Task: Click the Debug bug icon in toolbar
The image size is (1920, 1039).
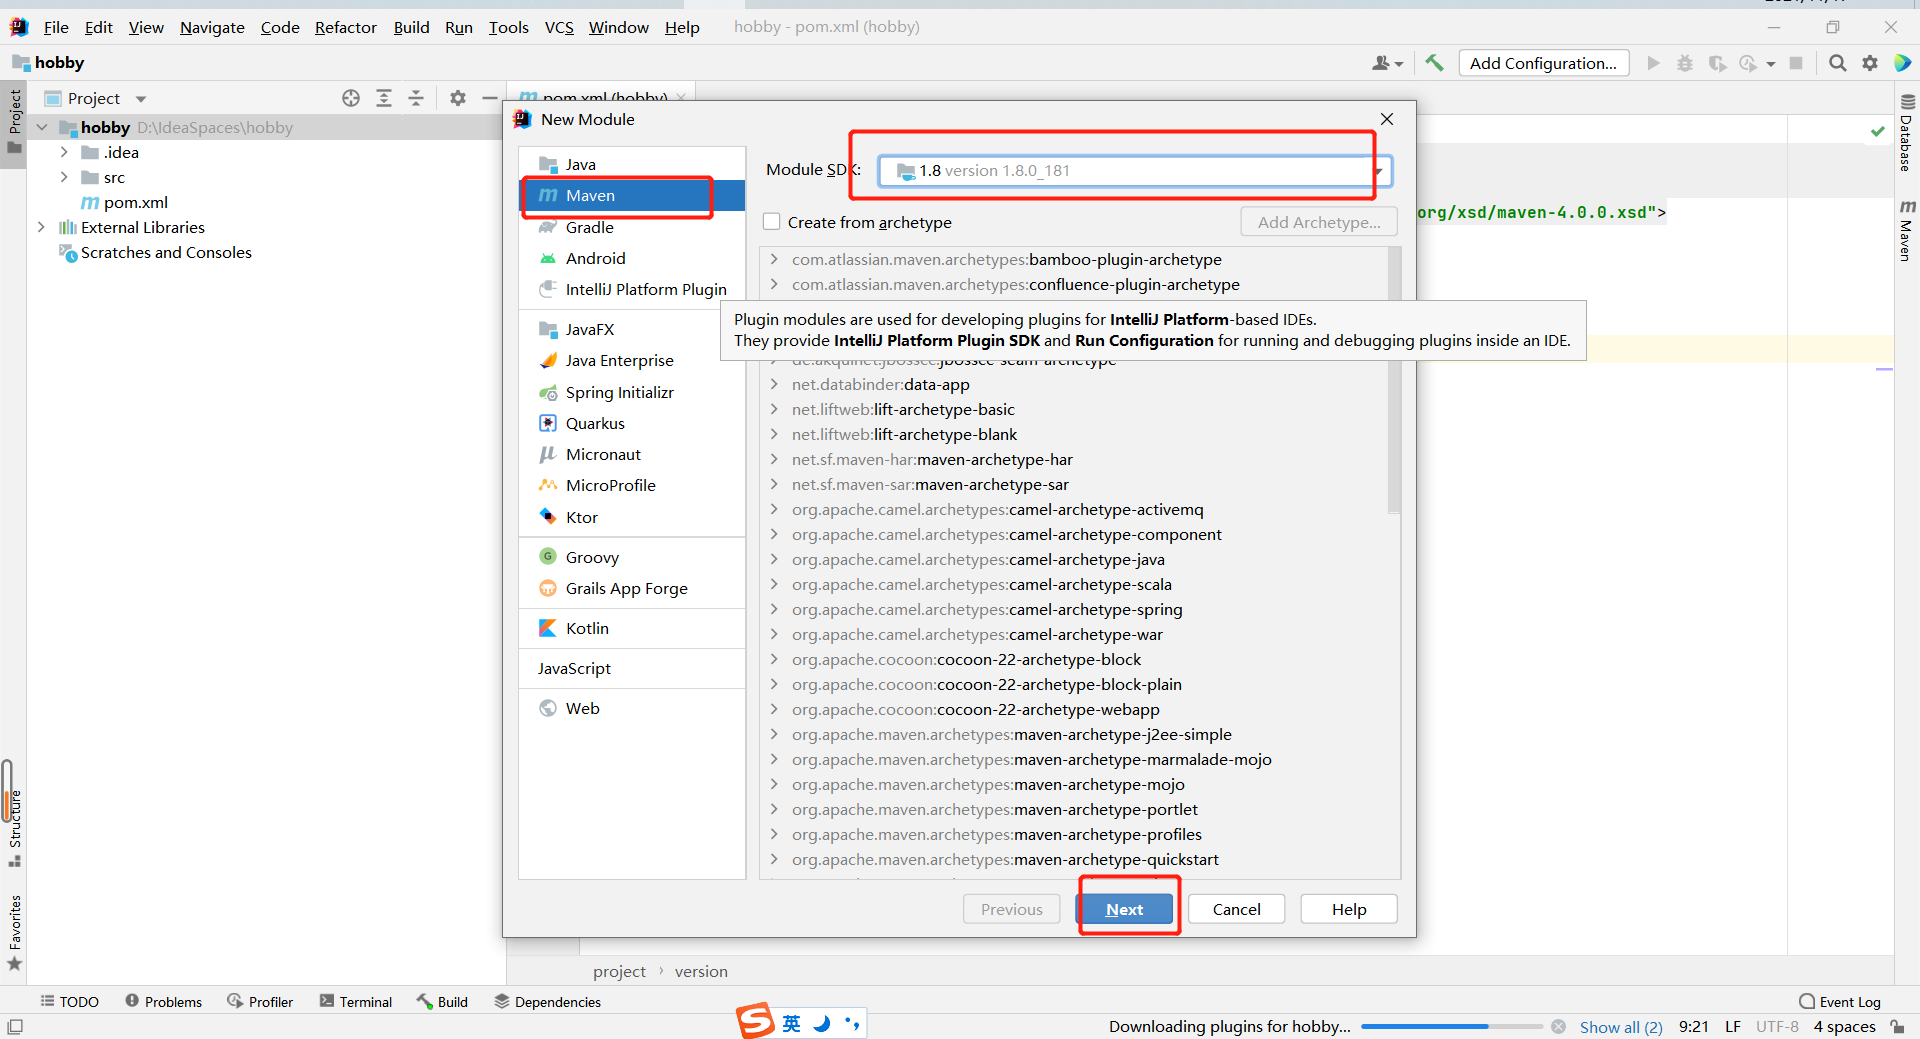Action: pos(1685,63)
